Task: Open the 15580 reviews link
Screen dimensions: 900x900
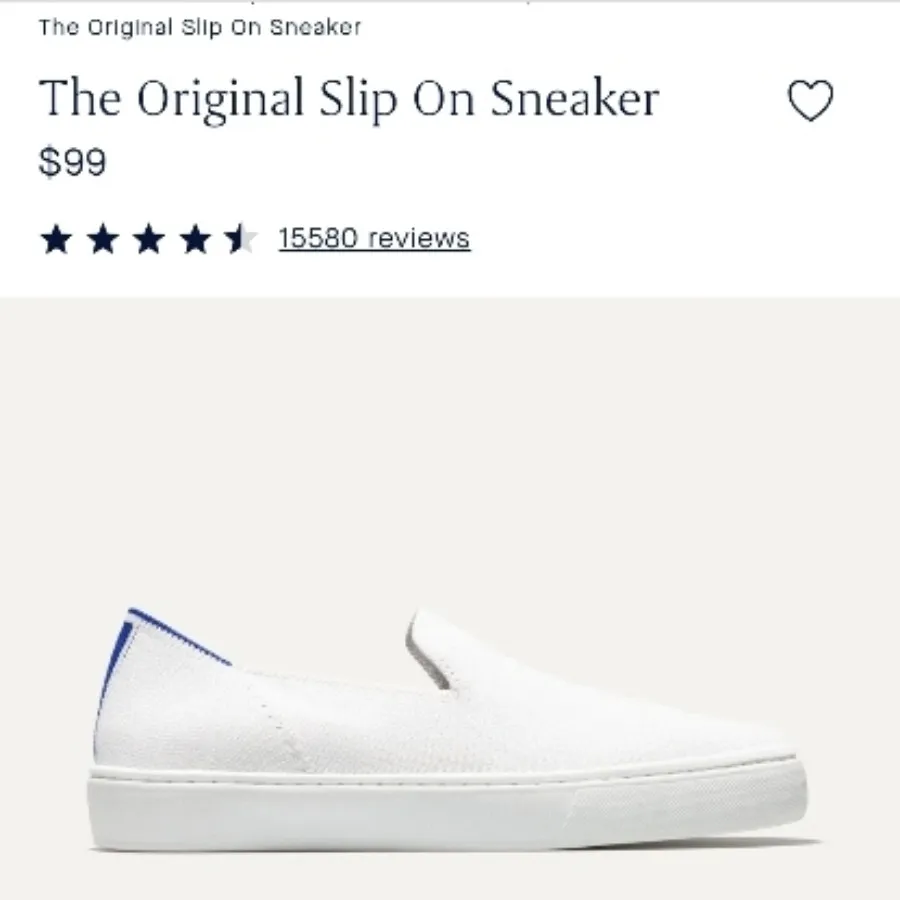Action: pos(374,239)
